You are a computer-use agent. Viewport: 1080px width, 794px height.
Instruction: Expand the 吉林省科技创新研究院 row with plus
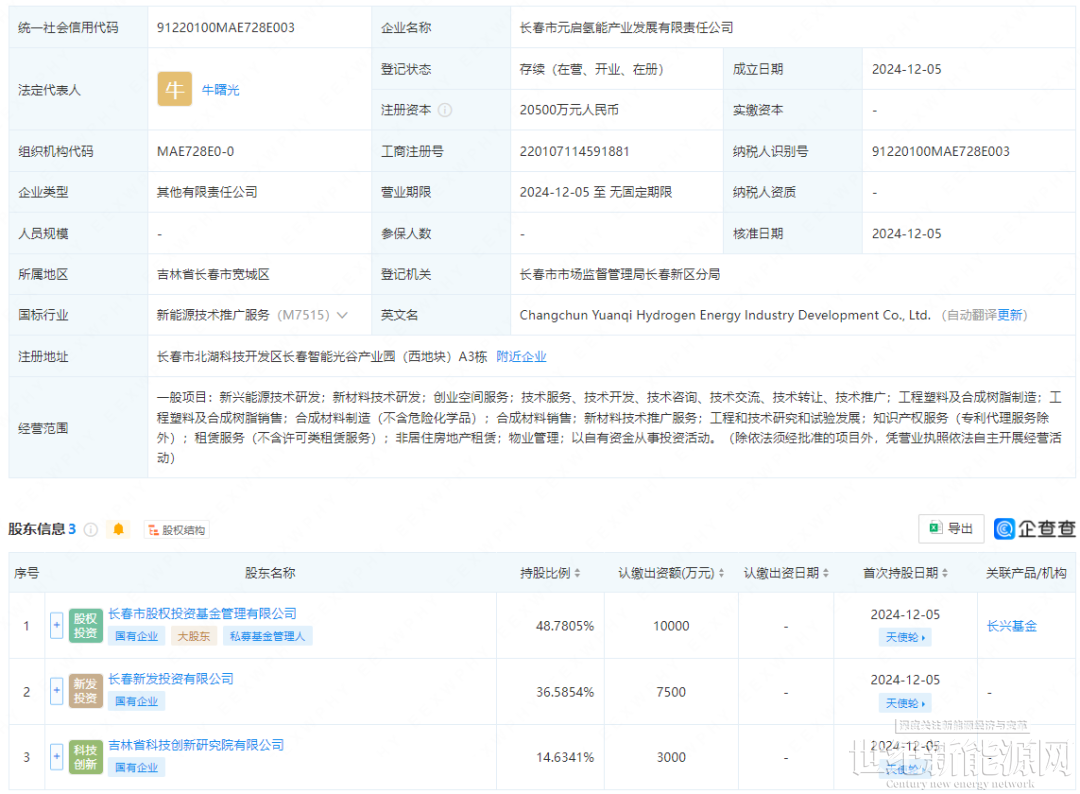tap(56, 757)
